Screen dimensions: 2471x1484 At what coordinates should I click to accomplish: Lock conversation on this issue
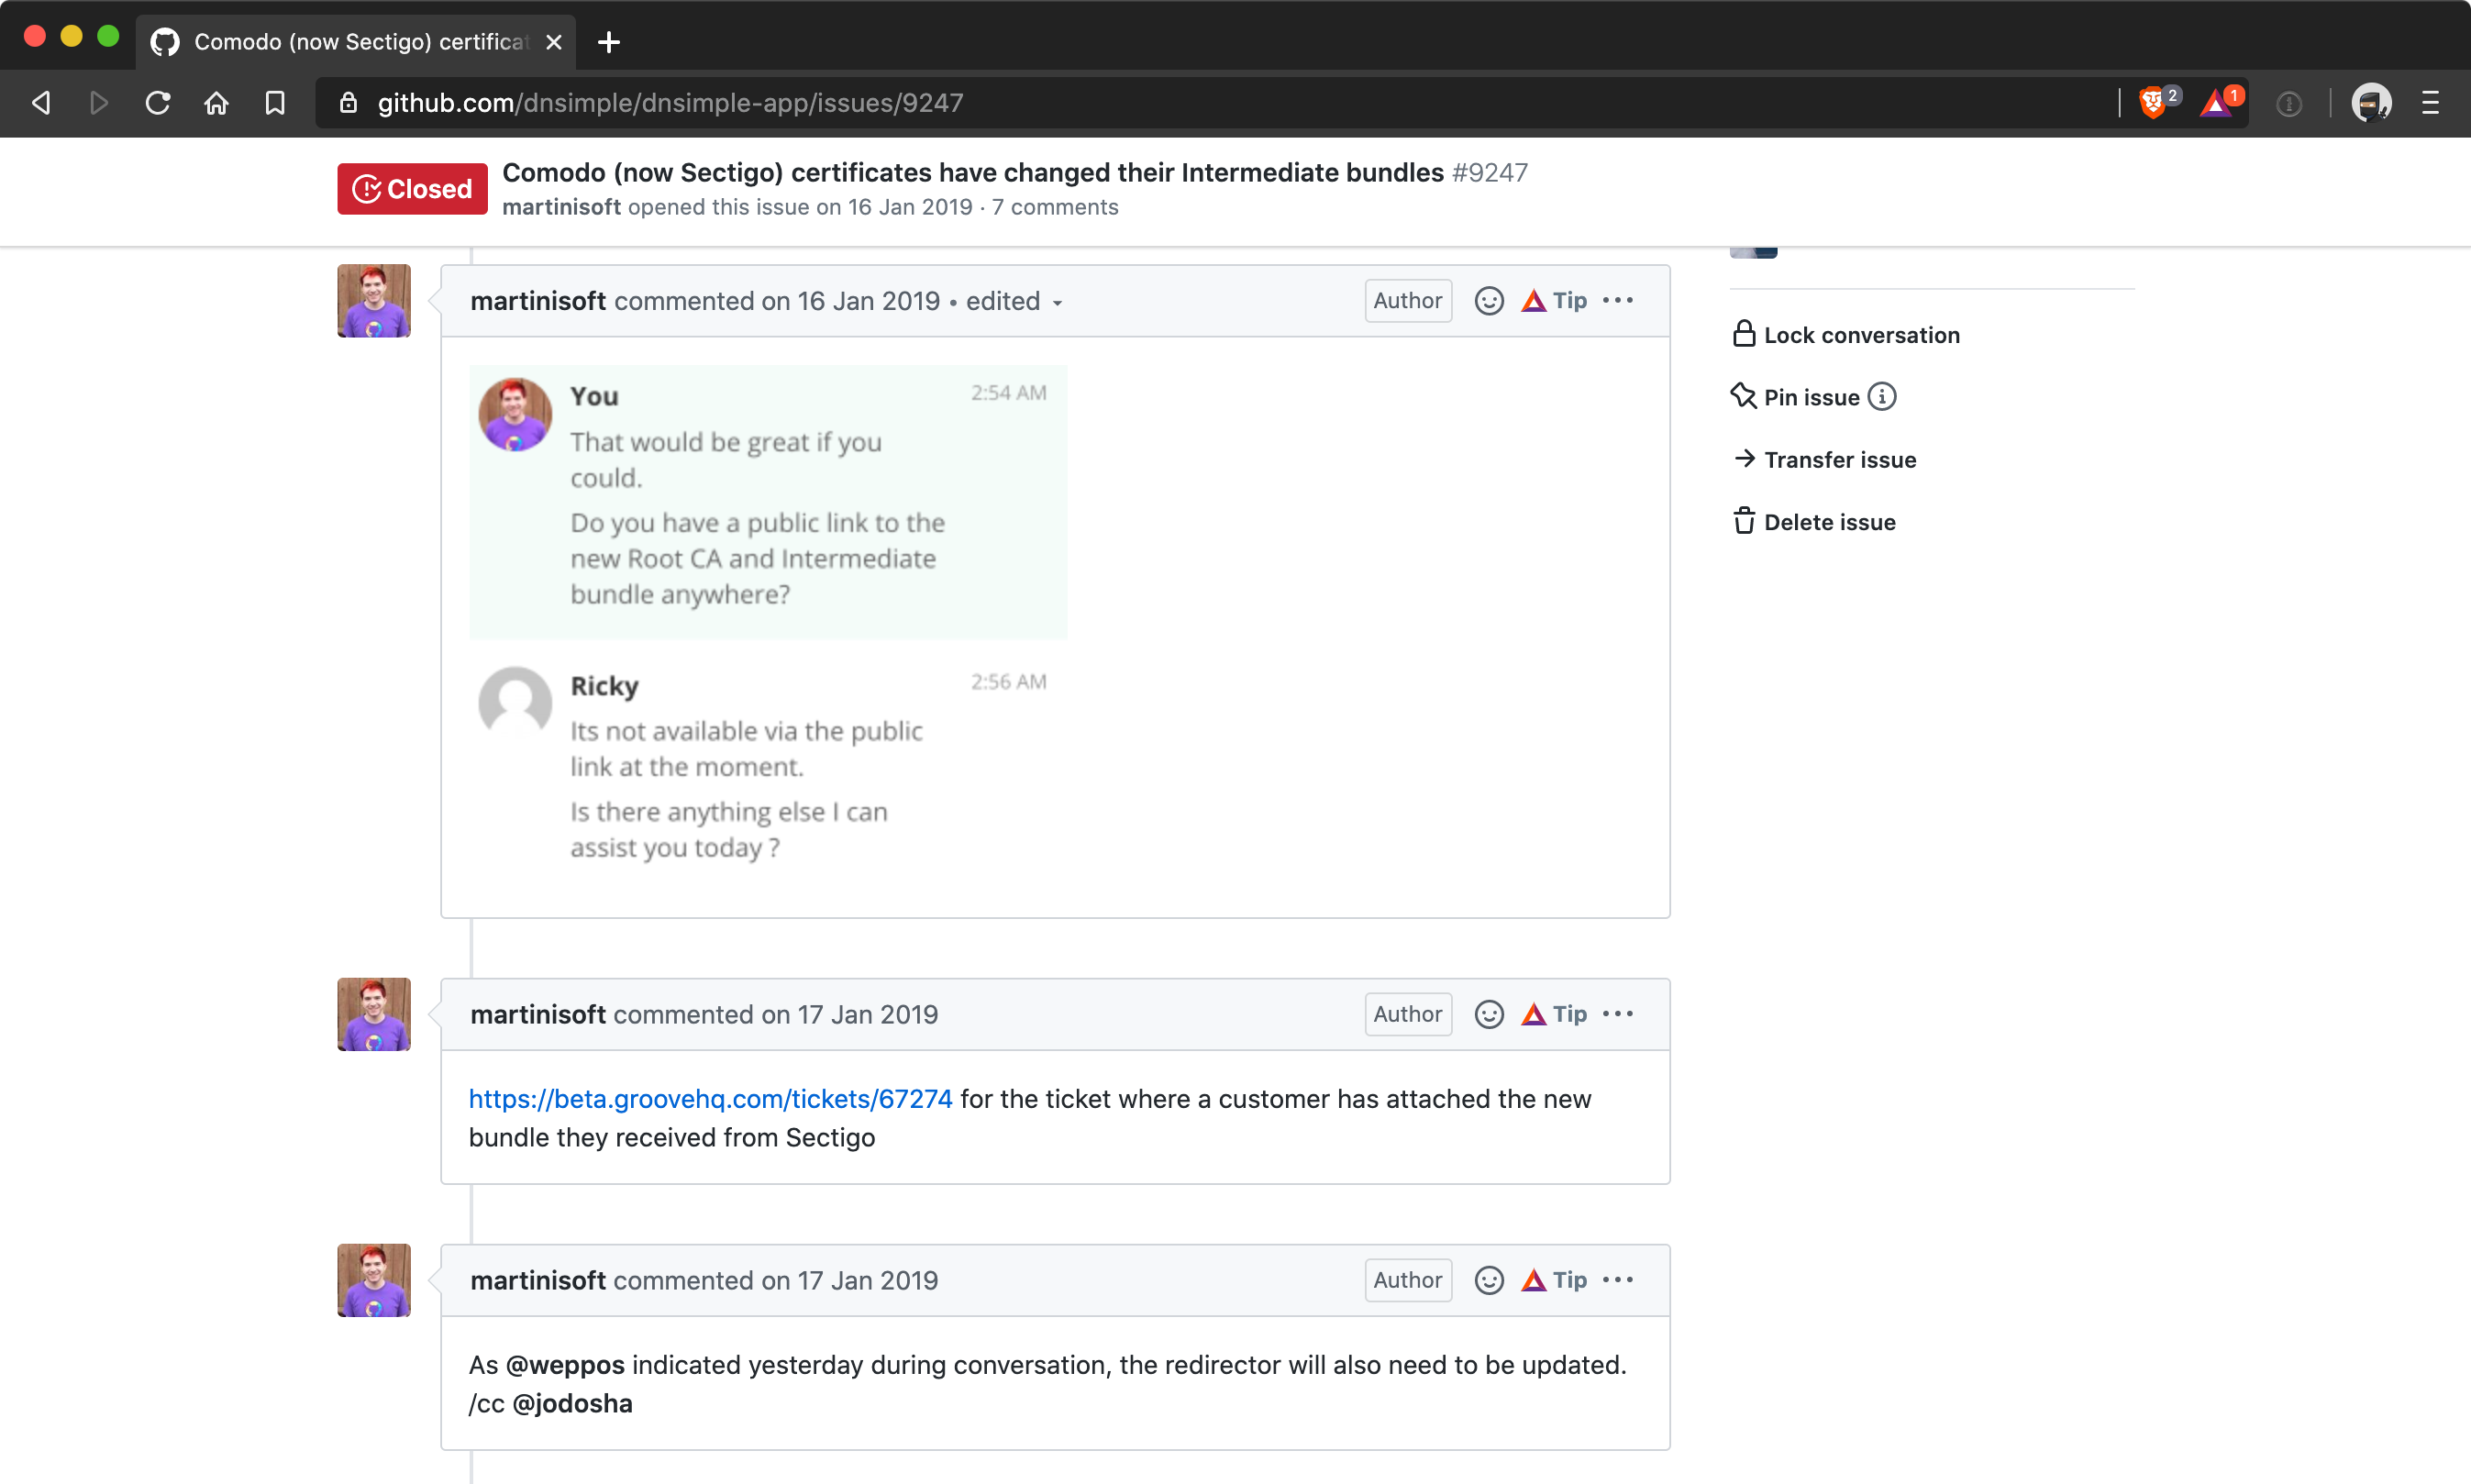[x=1846, y=335]
